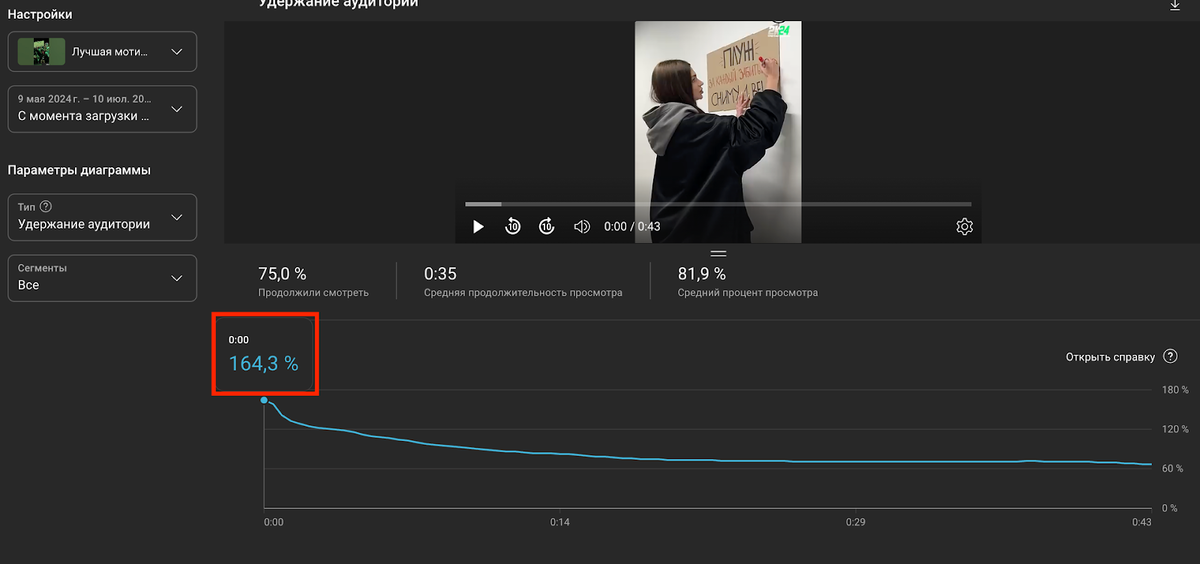Image resolution: width=1200 pixels, height=564 pixels.
Task: Click the 0:43 axis label on the chart
Action: 1141,523
